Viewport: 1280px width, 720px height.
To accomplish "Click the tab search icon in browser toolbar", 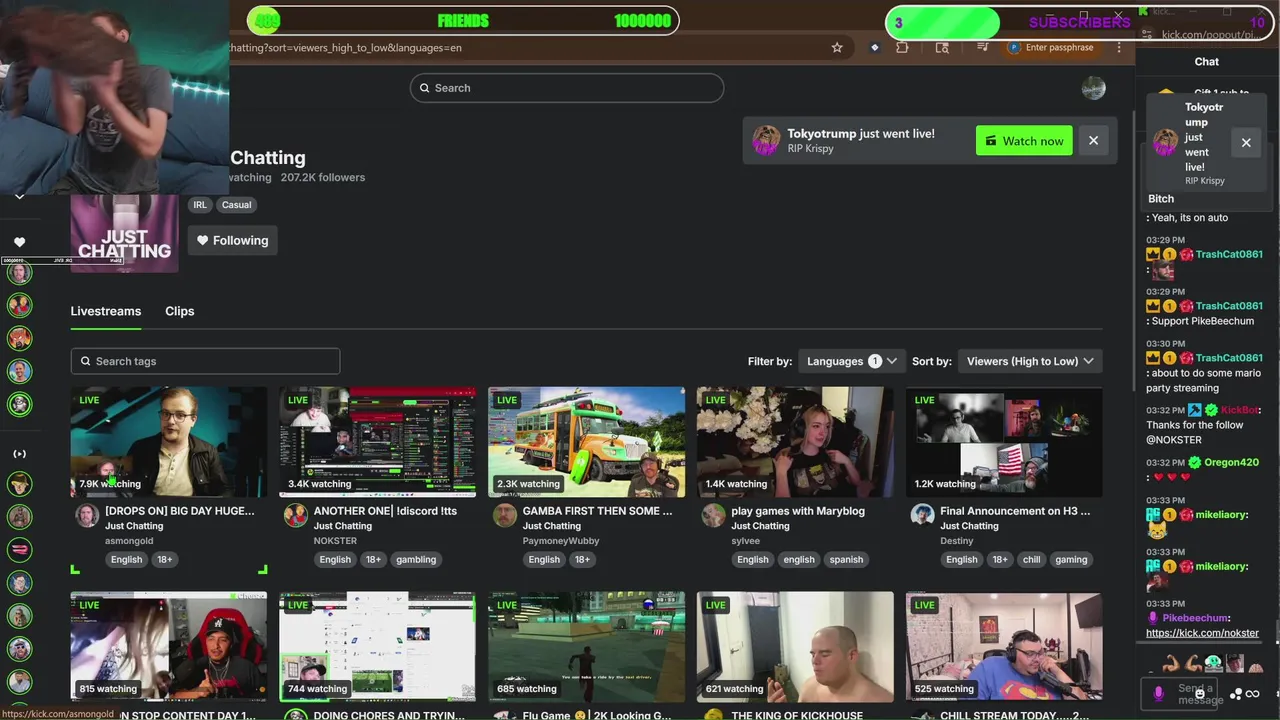I will 942,47.
